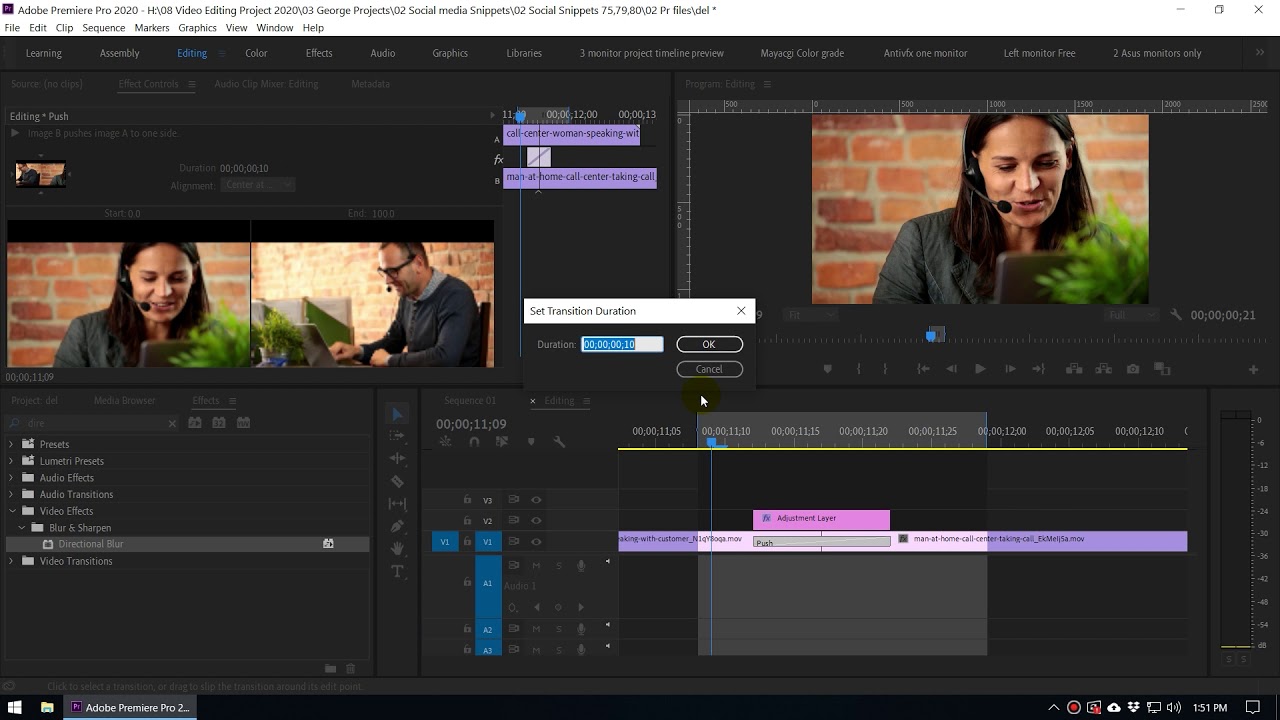Expand the Audio Transitions folder
The height and width of the screenshot is (720, 1280).
click(x=12, y=494)
